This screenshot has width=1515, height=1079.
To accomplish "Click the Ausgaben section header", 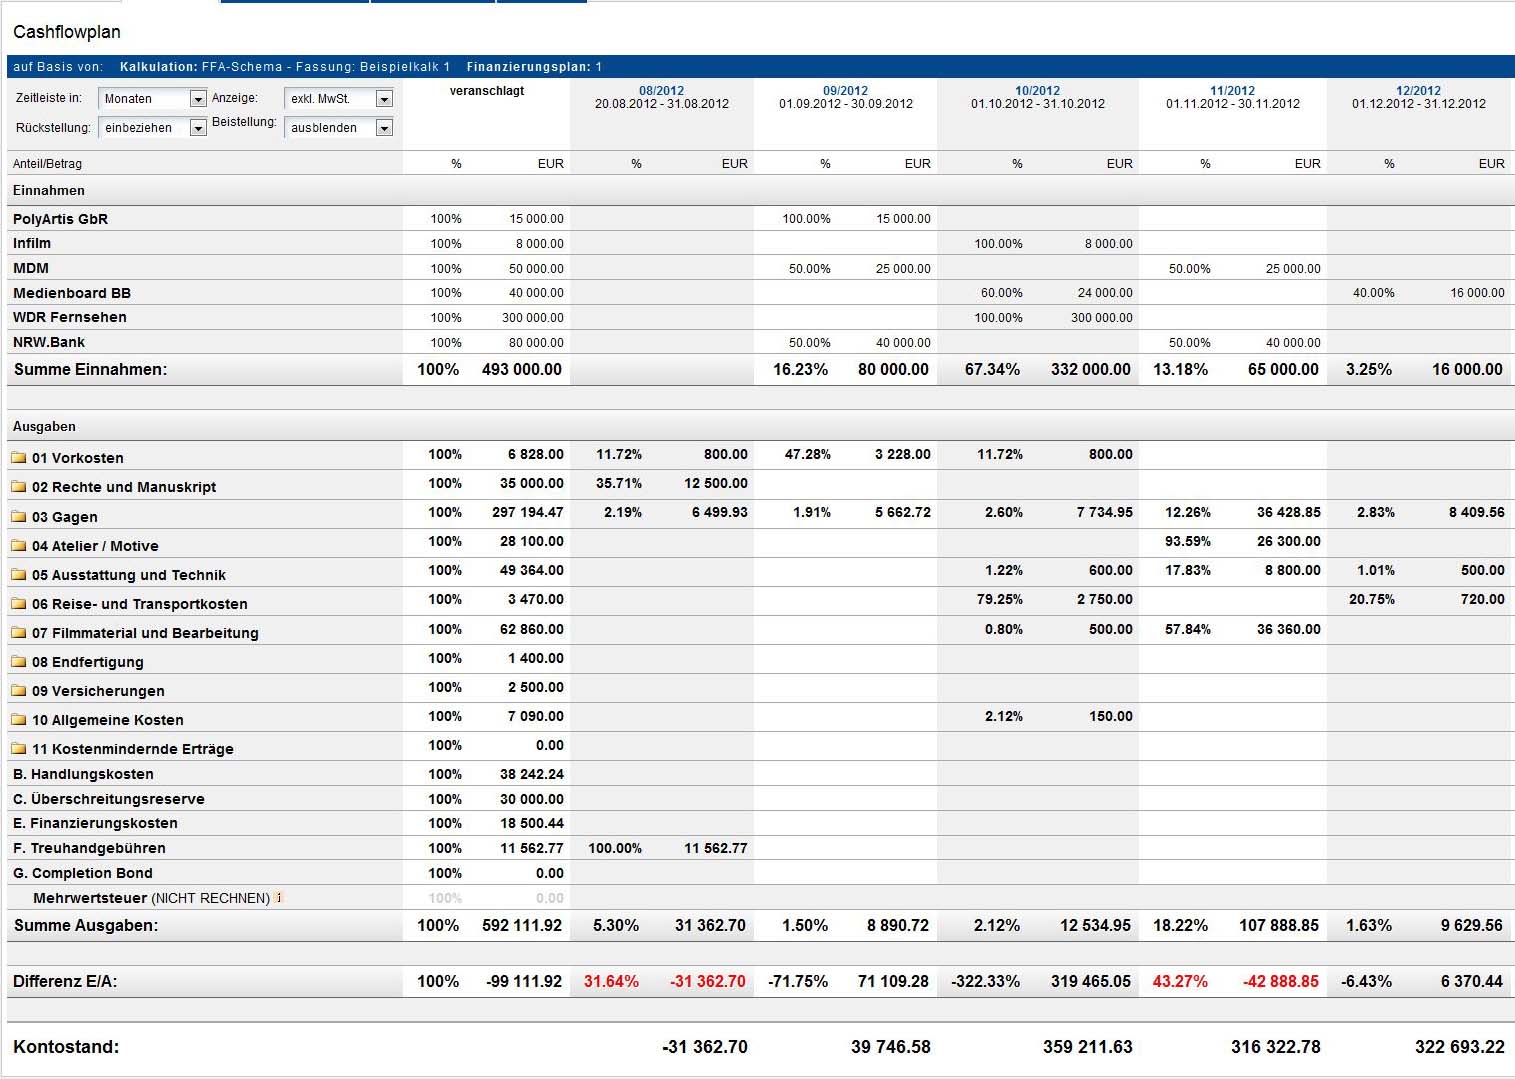I will click(x=44, y=426).
